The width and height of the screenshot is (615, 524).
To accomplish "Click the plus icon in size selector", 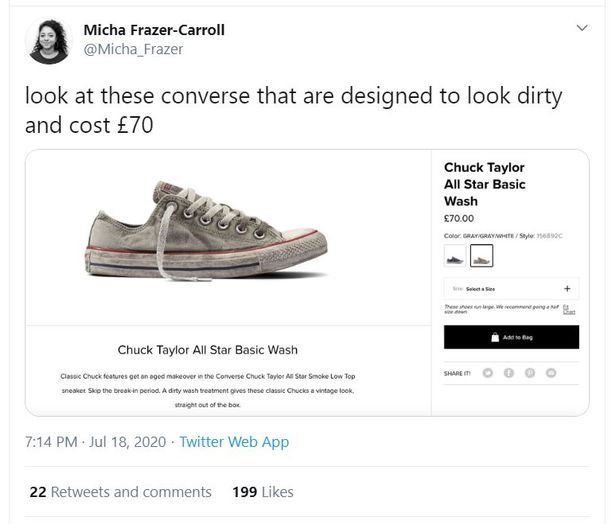I will click(x=567, y=288).
